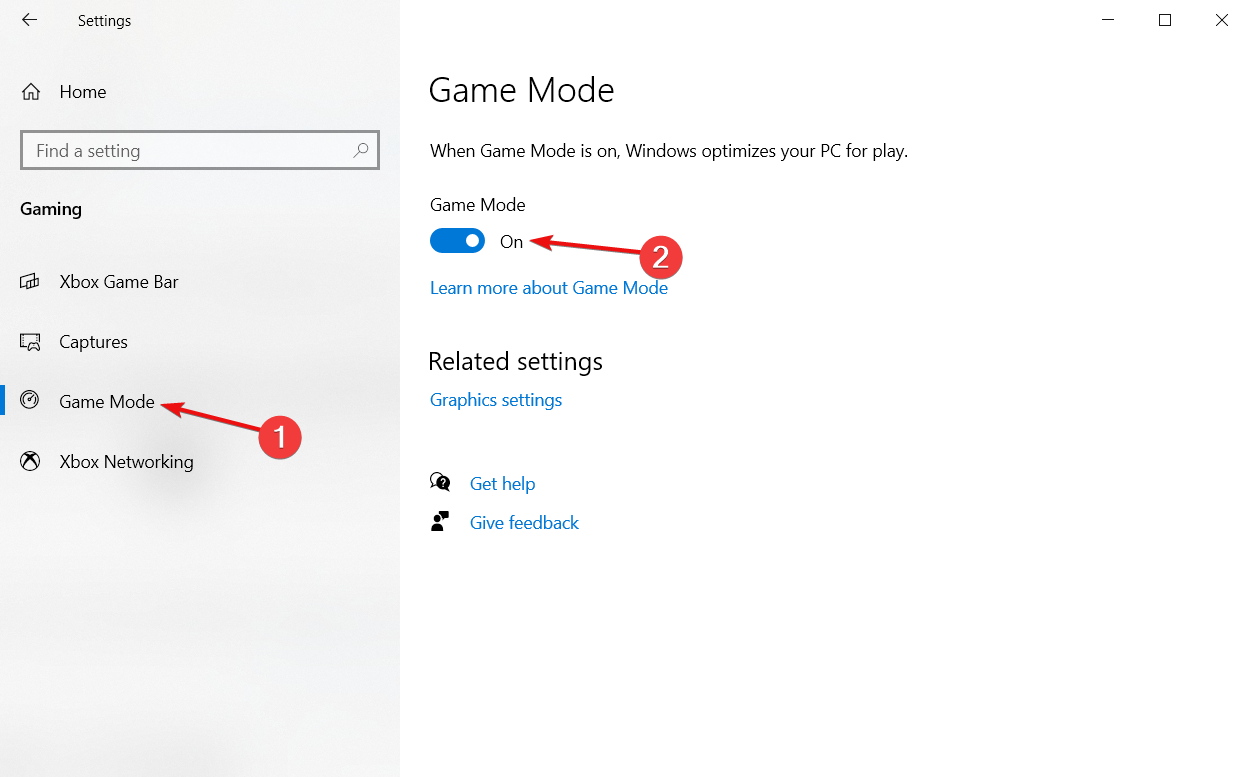
Task: Turn off the Game Mode toggle
Action: 457,241
